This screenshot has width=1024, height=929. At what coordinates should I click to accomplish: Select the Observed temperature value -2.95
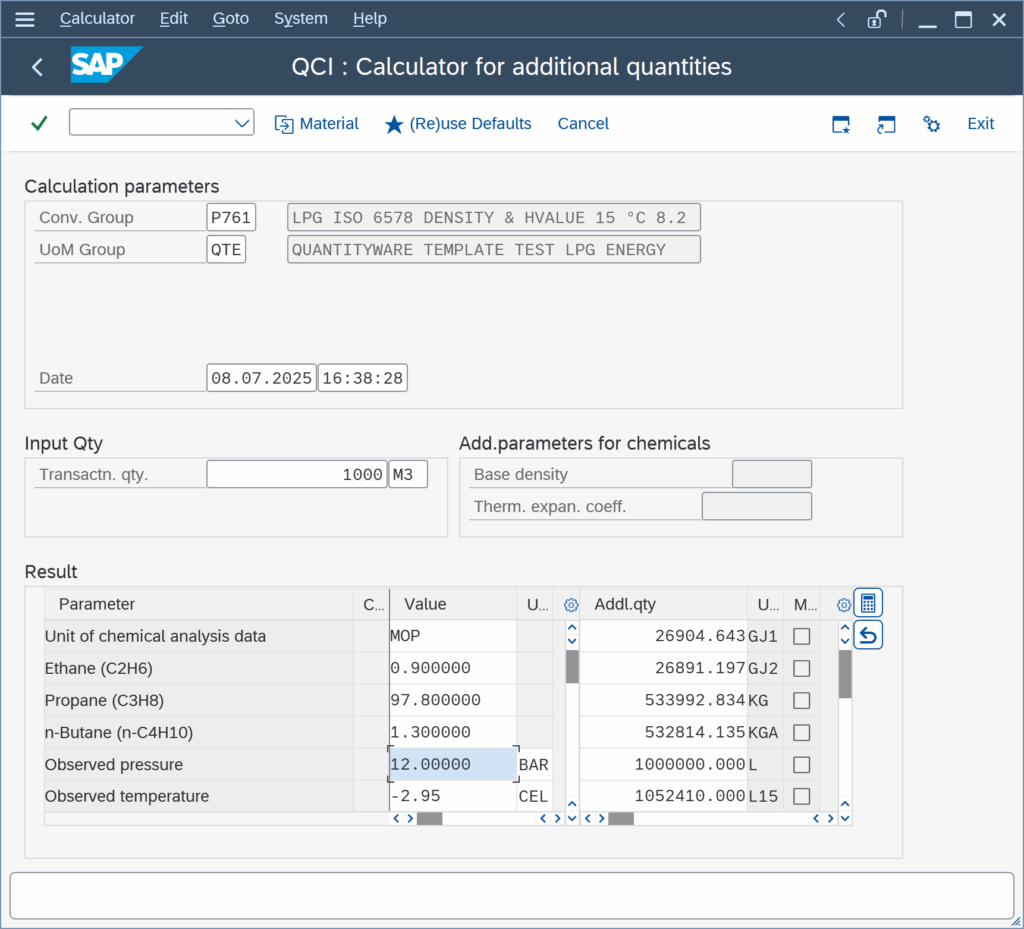pos(453,796)
